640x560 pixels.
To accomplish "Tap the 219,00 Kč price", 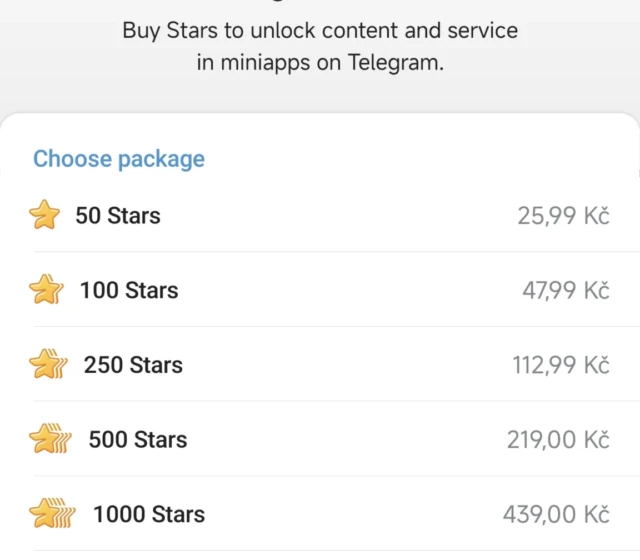I will coord(557,439).
